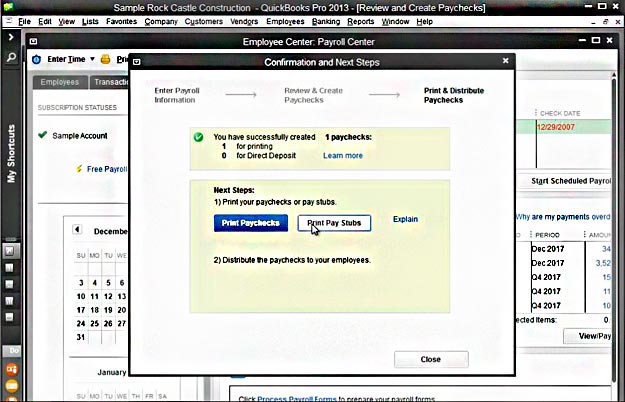Switch to the Transactions tab
This screenshot has height=402, width=625.
coord(110,82)
